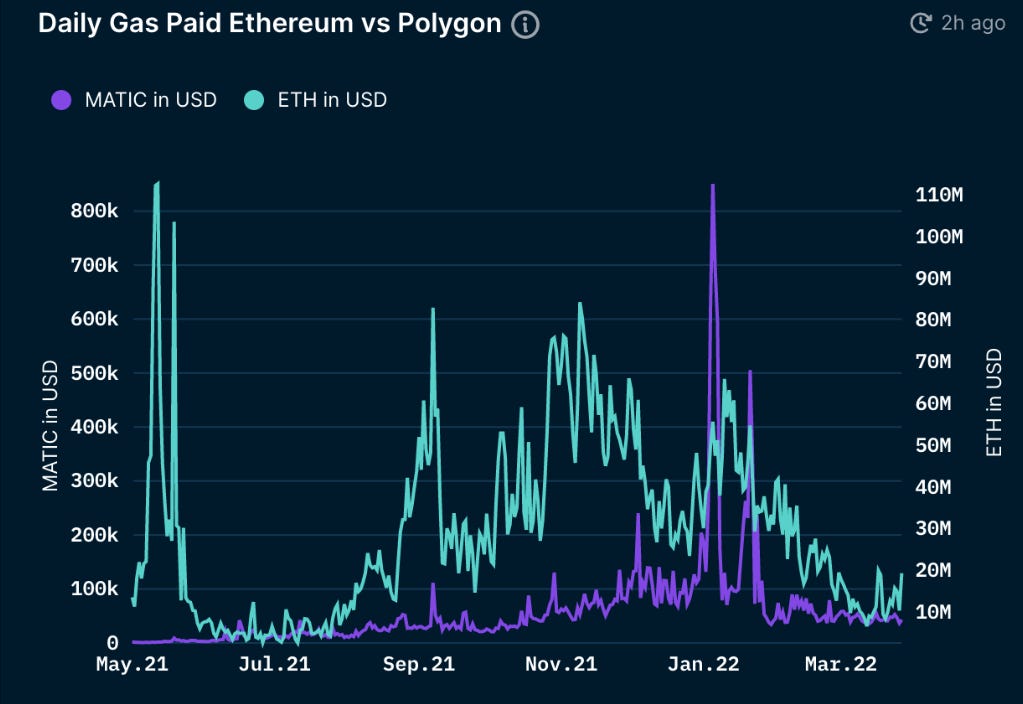Click the Mar.22 date label
This screenshot has width=1023, height=704.
841,664
